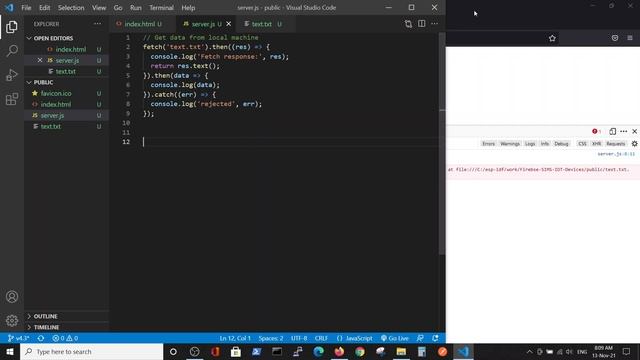Viewport: 640px width, 360px height.
Task: Close server.js in Open Editors list
Action: pos(40,60)
